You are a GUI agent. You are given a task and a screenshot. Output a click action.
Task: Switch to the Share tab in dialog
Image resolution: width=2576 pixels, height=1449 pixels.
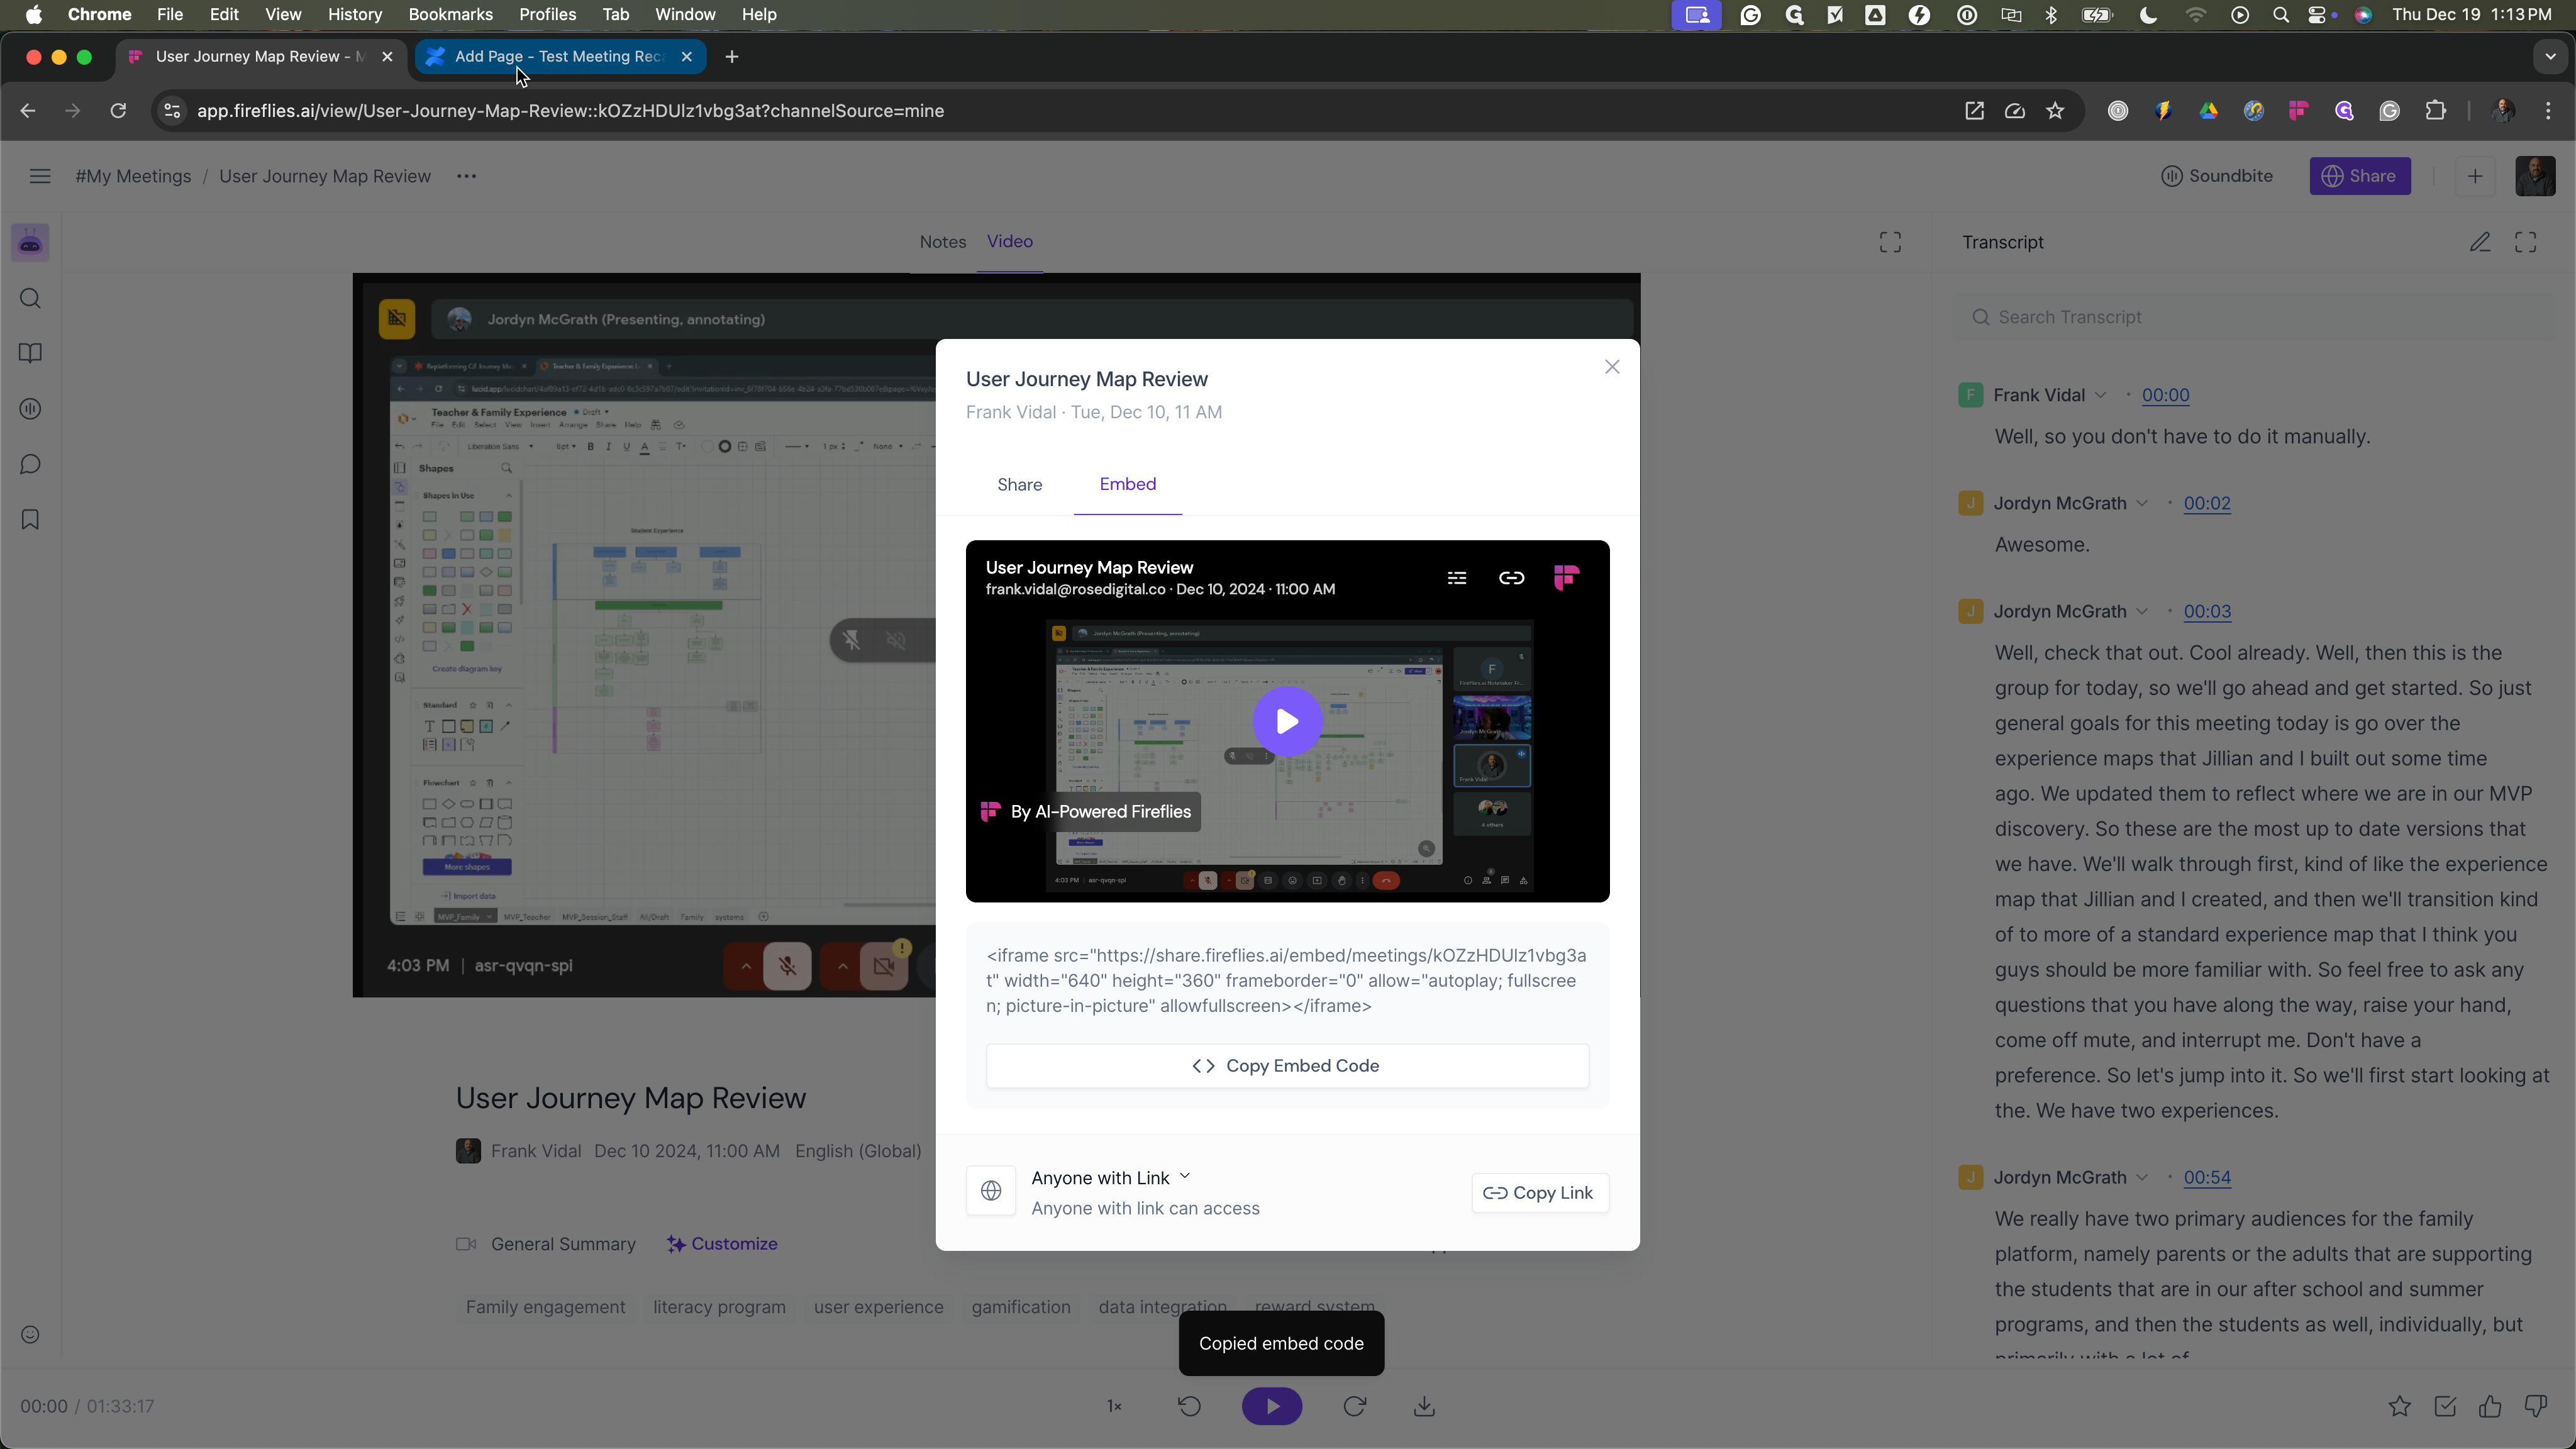(1019, 485)
